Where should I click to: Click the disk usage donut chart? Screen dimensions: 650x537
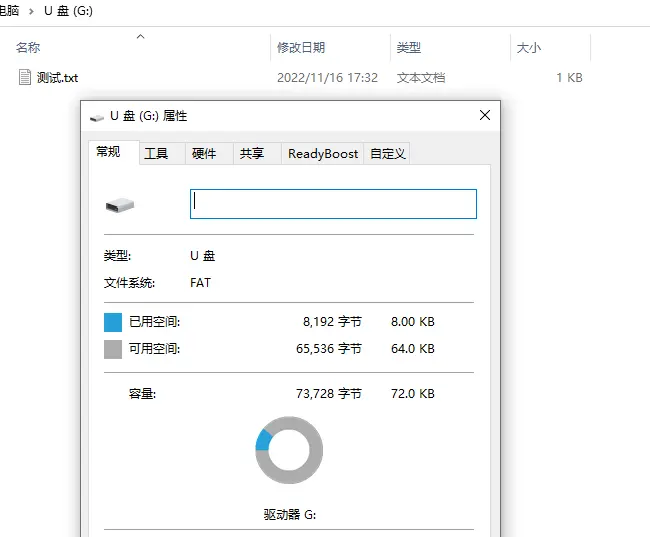(x=289, y=450)
